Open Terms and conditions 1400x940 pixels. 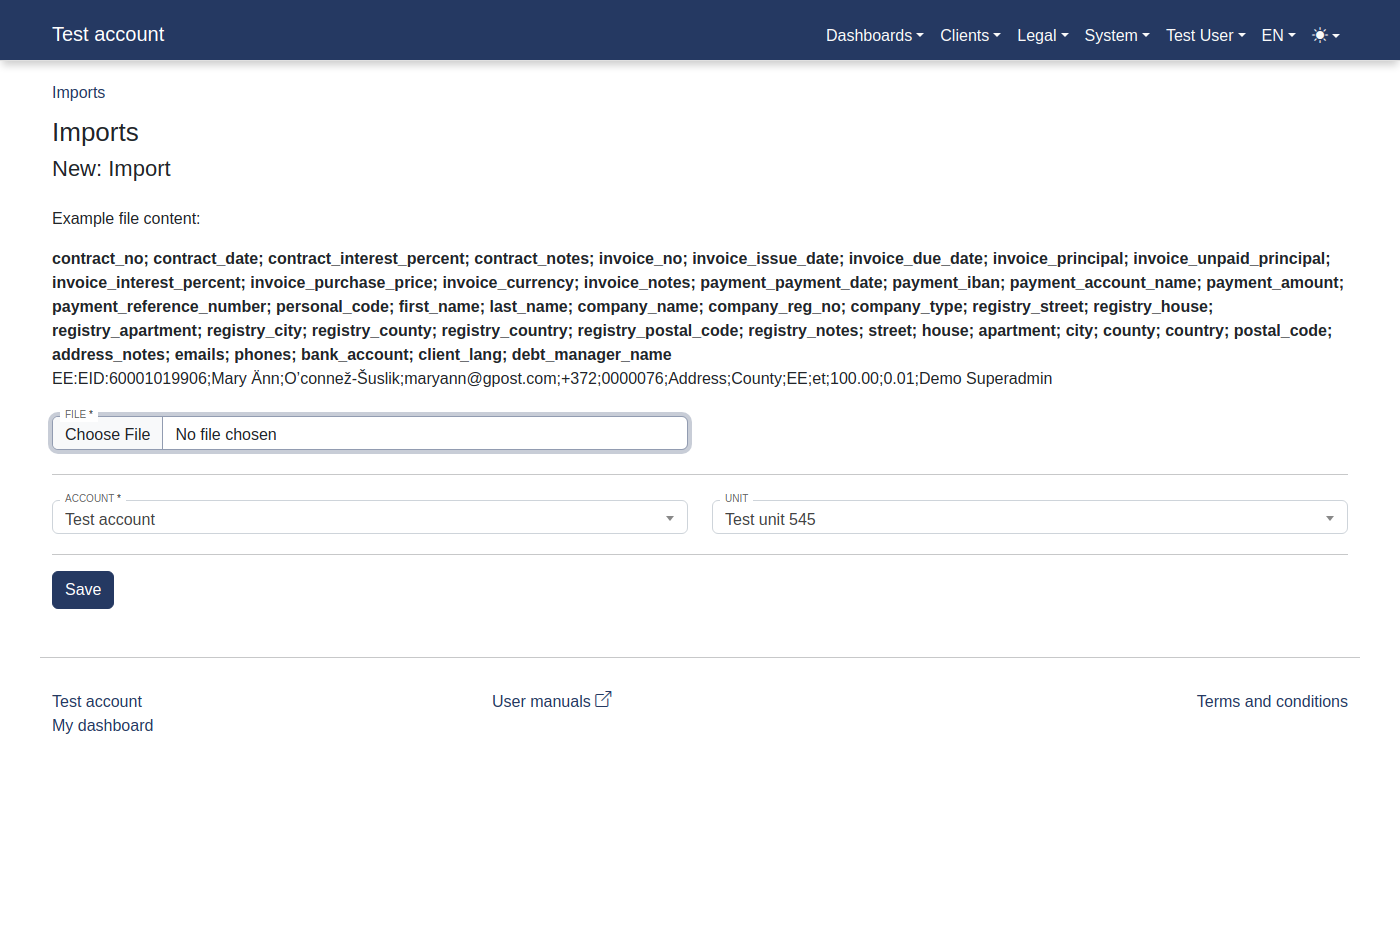(1272, 701)
